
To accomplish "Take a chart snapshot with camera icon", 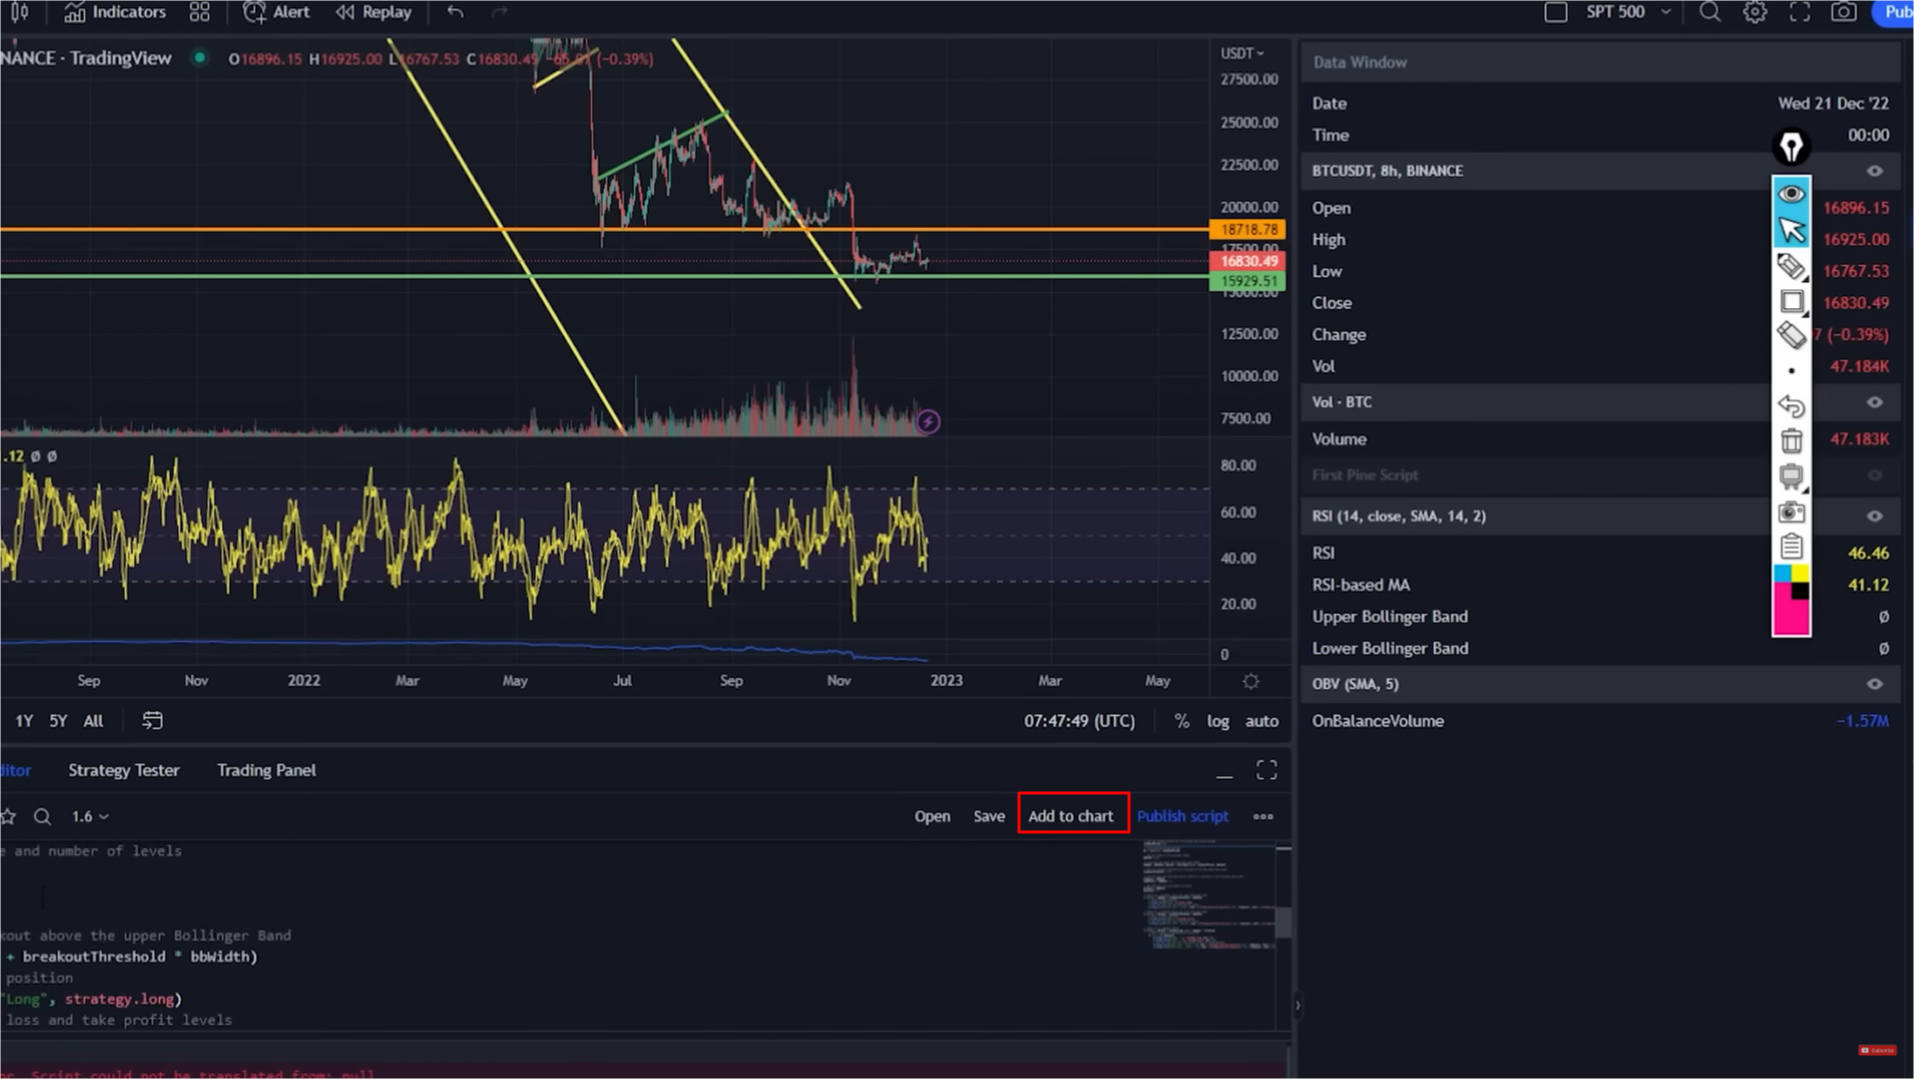I will (1843, 12).
